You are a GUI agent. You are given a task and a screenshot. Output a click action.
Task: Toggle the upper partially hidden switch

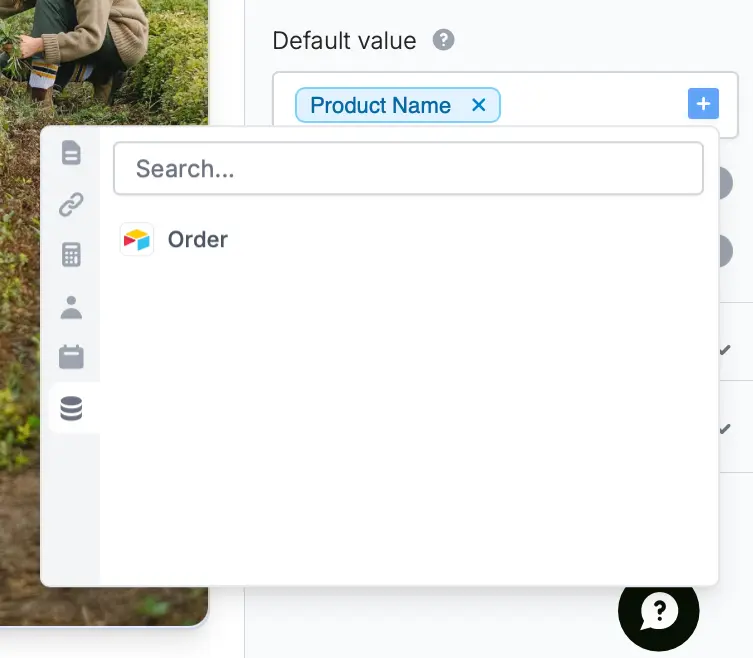pos(725,183)
